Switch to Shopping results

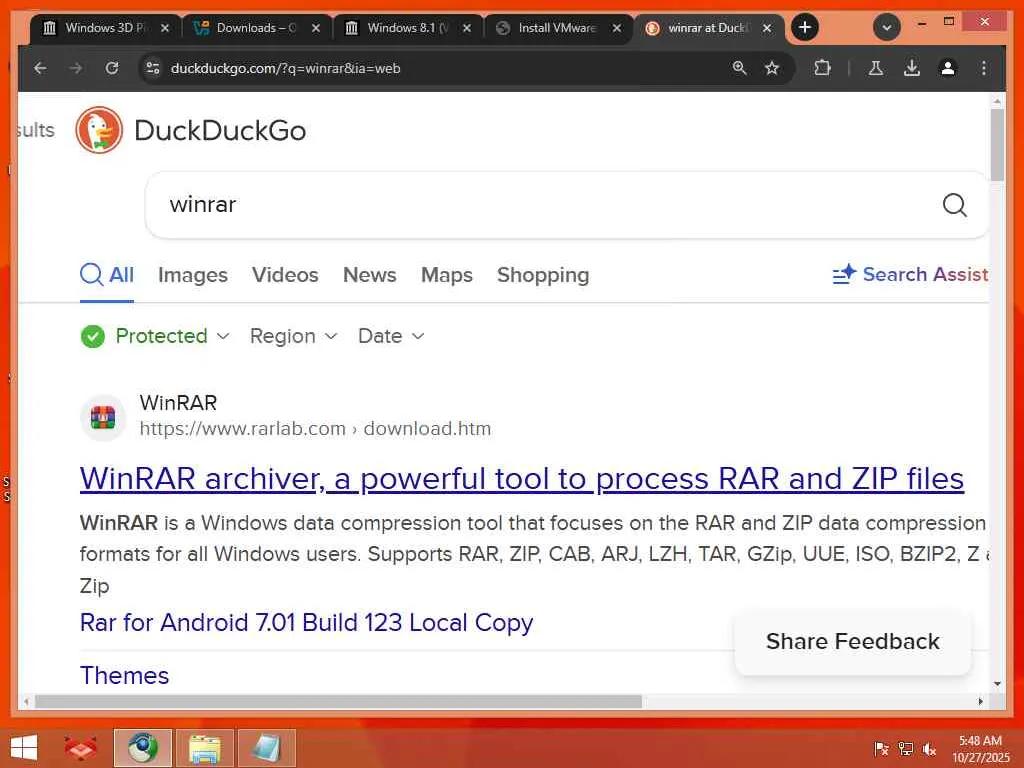pyautogui.click(x=543, y=275)
